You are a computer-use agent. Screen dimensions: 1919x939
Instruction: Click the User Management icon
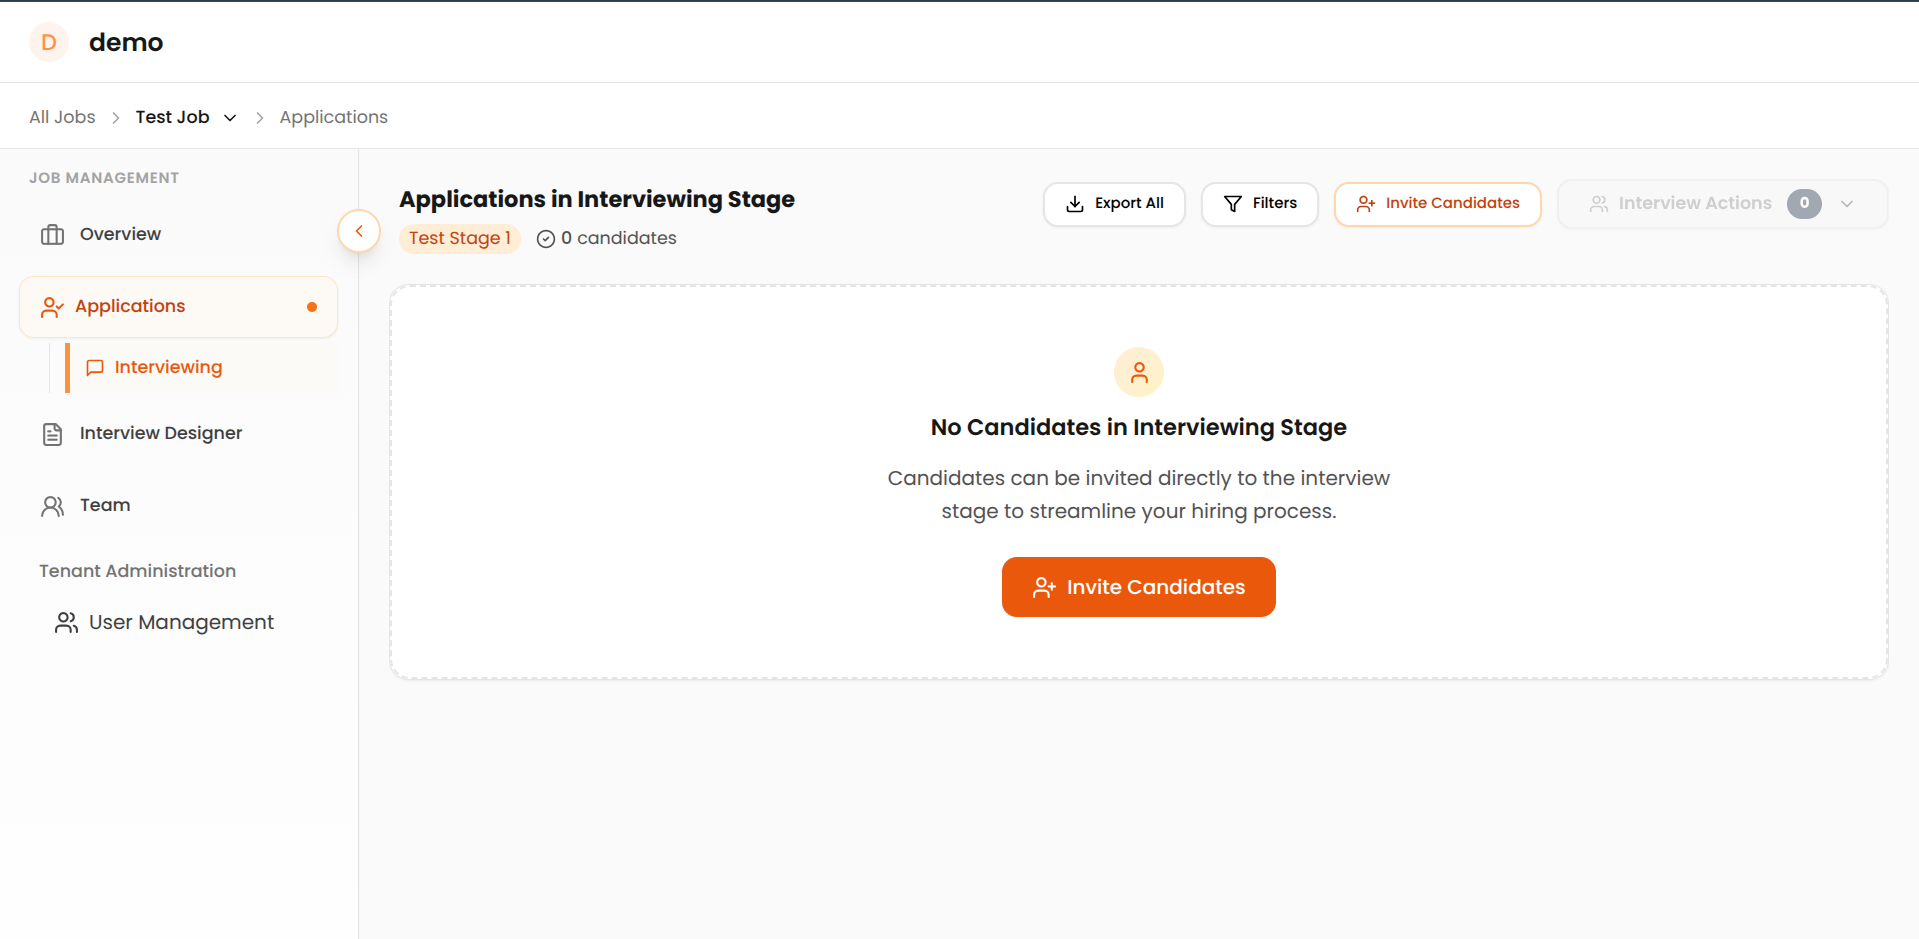66,621
